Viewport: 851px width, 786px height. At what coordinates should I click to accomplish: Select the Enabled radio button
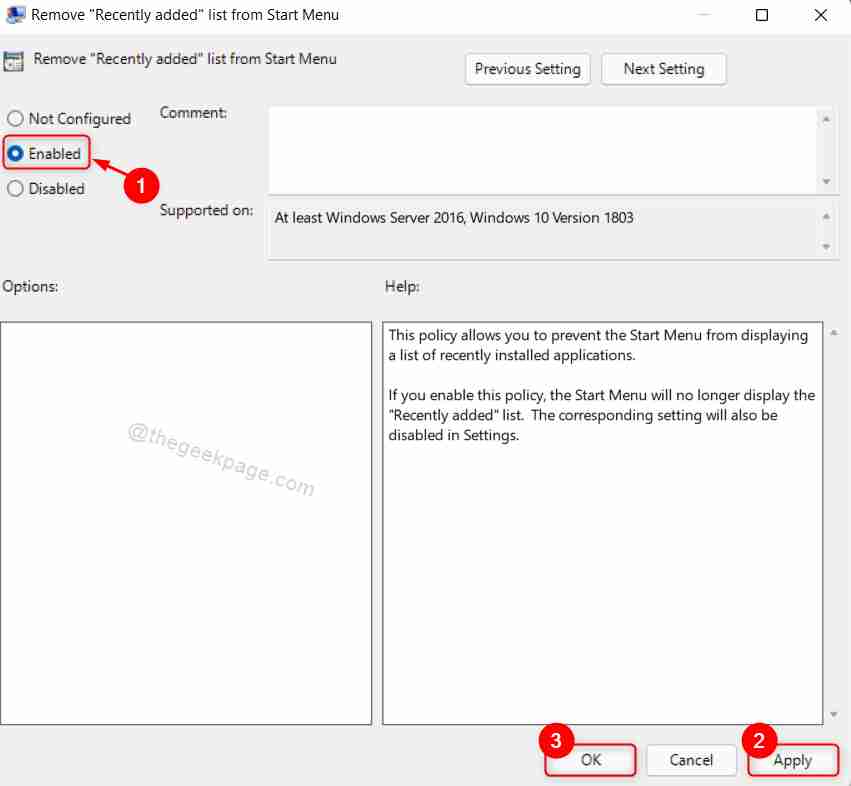pos(17,153)
